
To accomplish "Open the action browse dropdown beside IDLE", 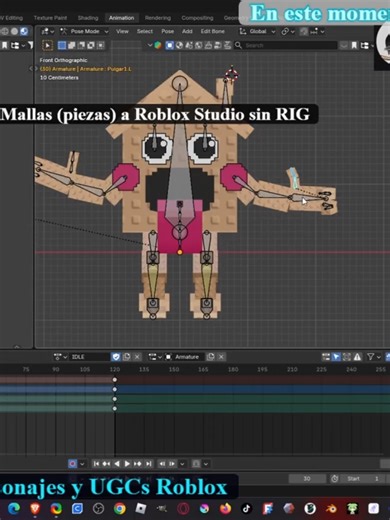I will pyautogui.click(x=60, y=357).
